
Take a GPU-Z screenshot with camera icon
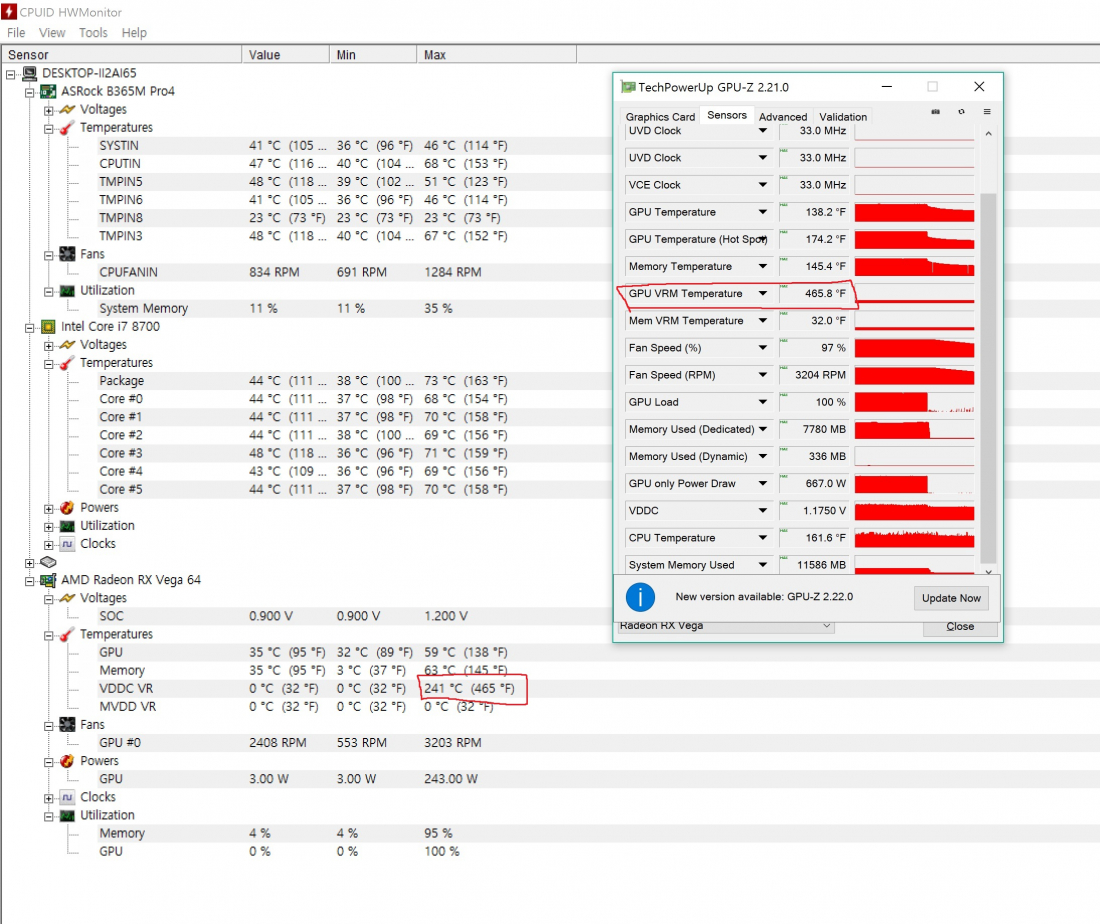click(x=935, y=112)
